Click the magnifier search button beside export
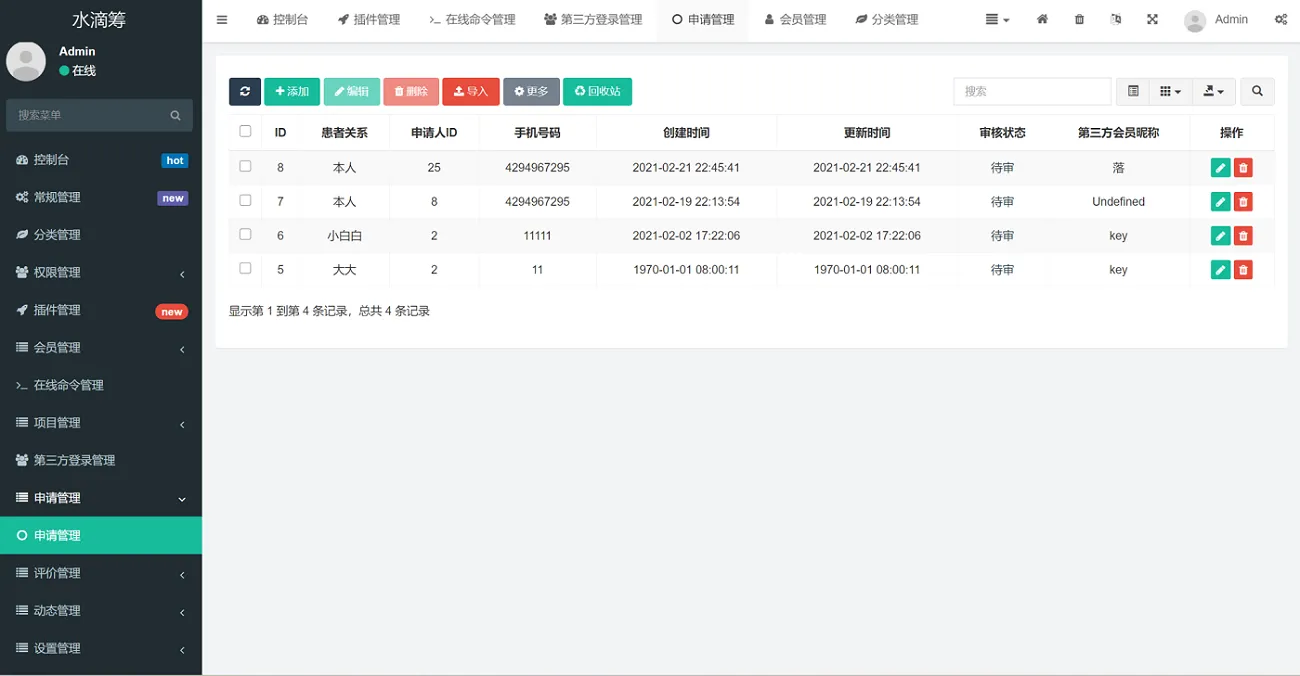 (x=1257, y=91)
